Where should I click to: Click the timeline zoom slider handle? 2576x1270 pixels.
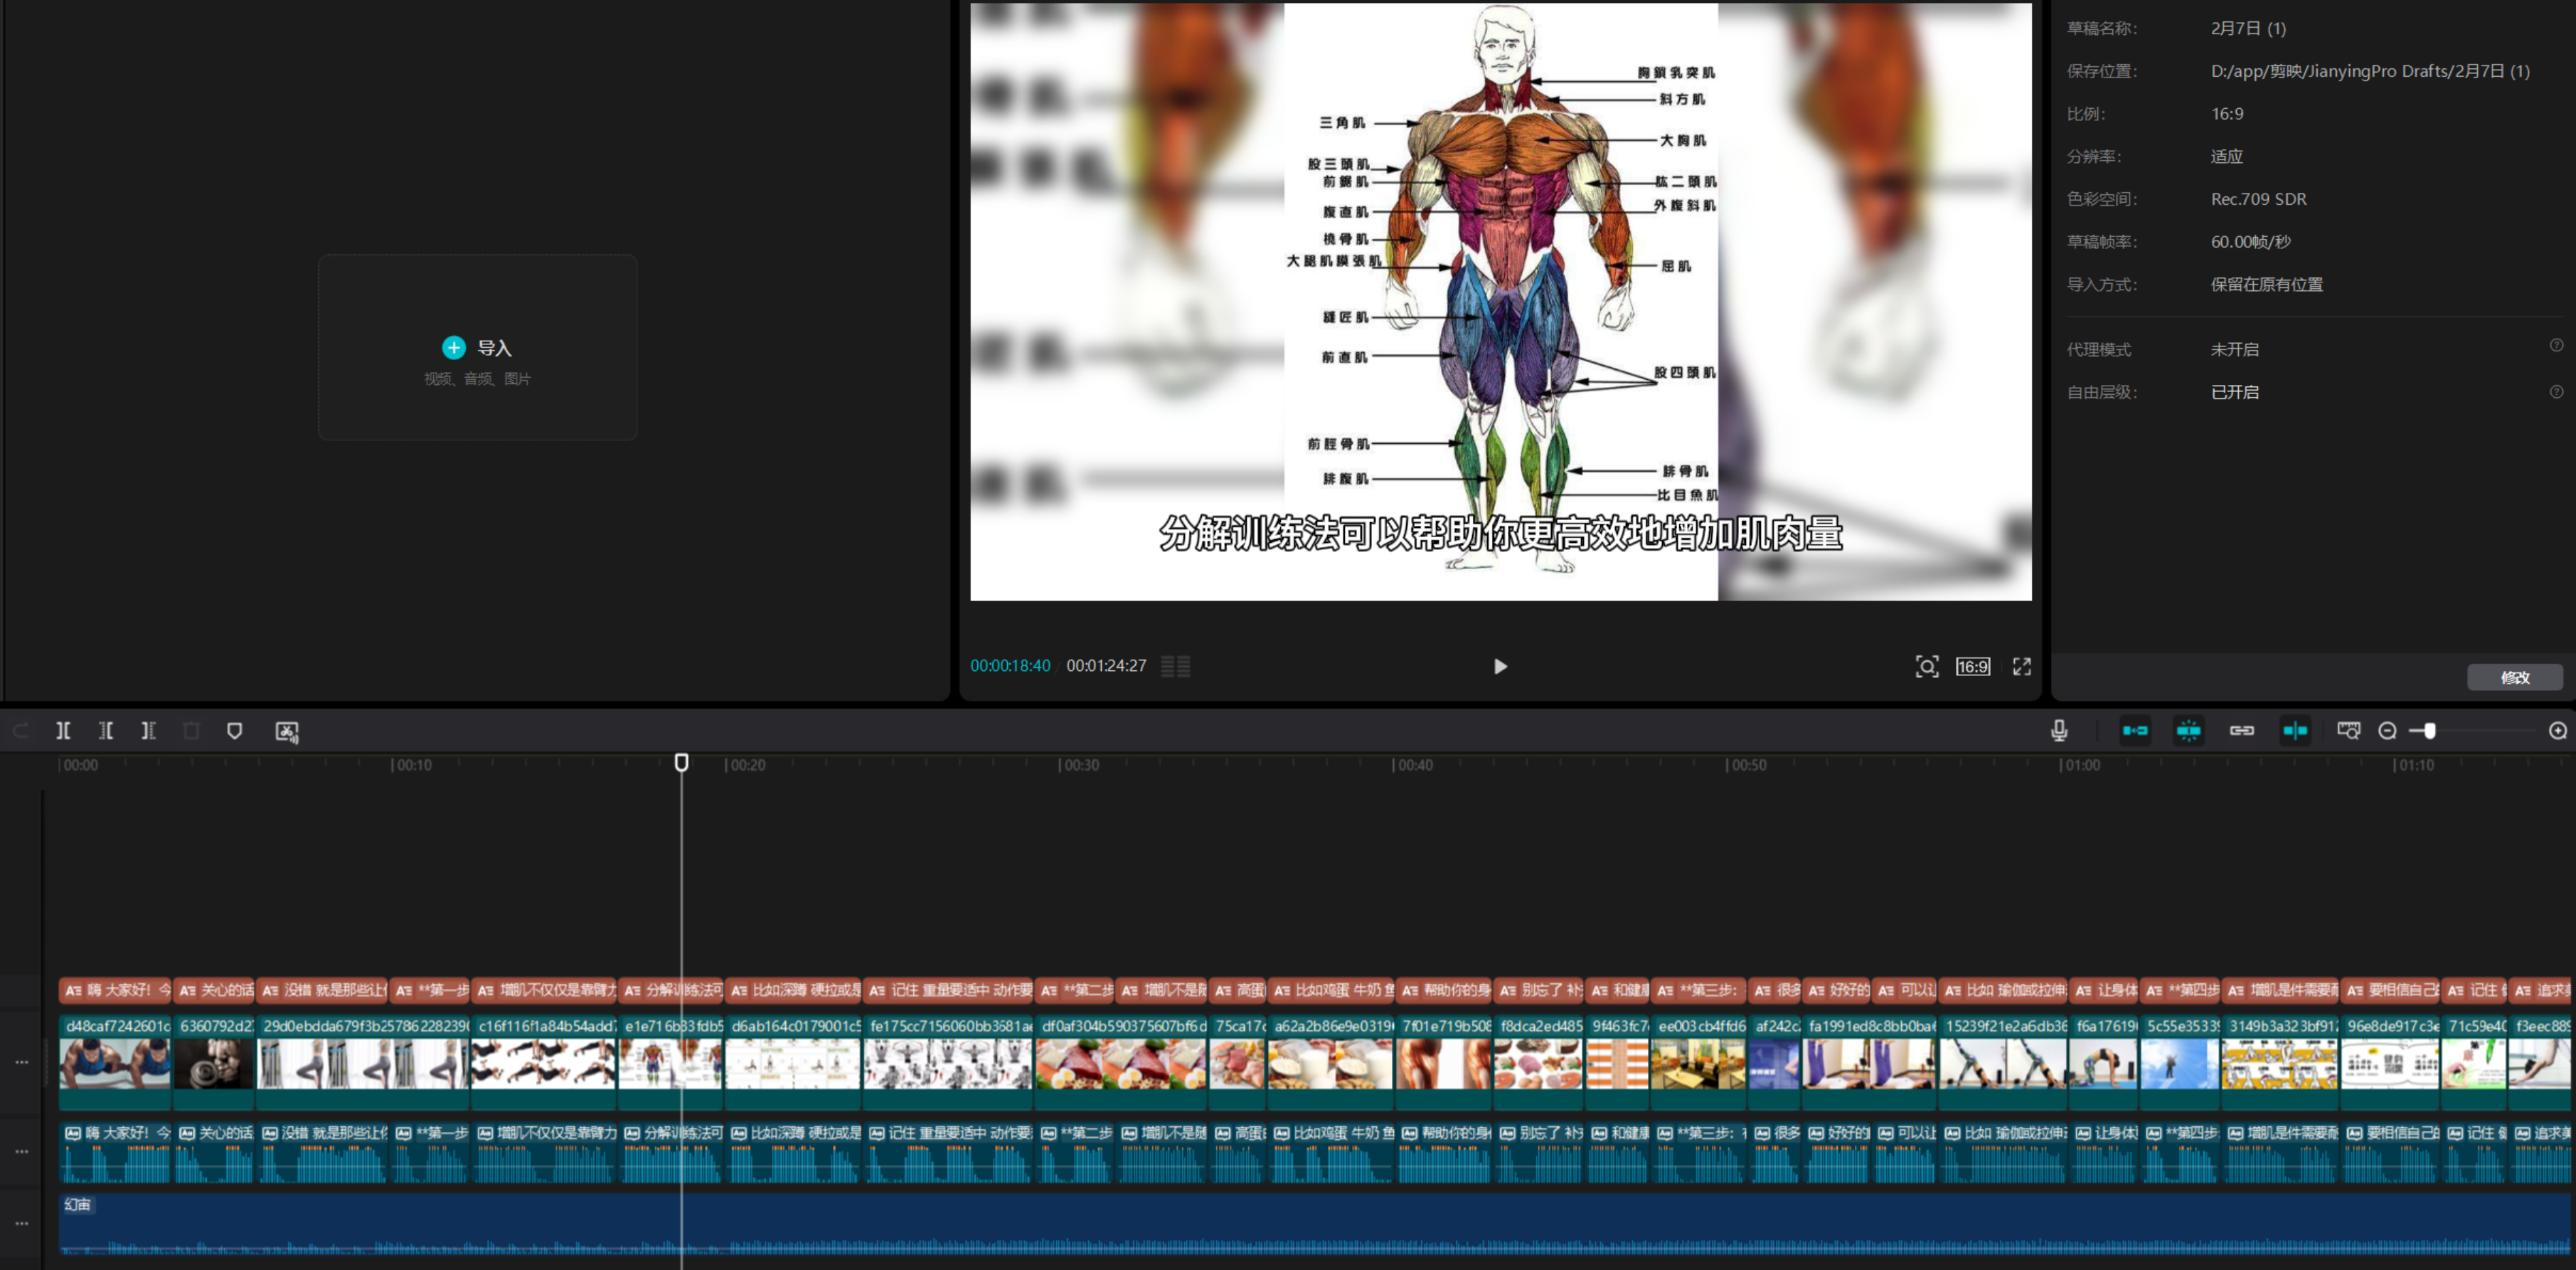[2429, 731]
